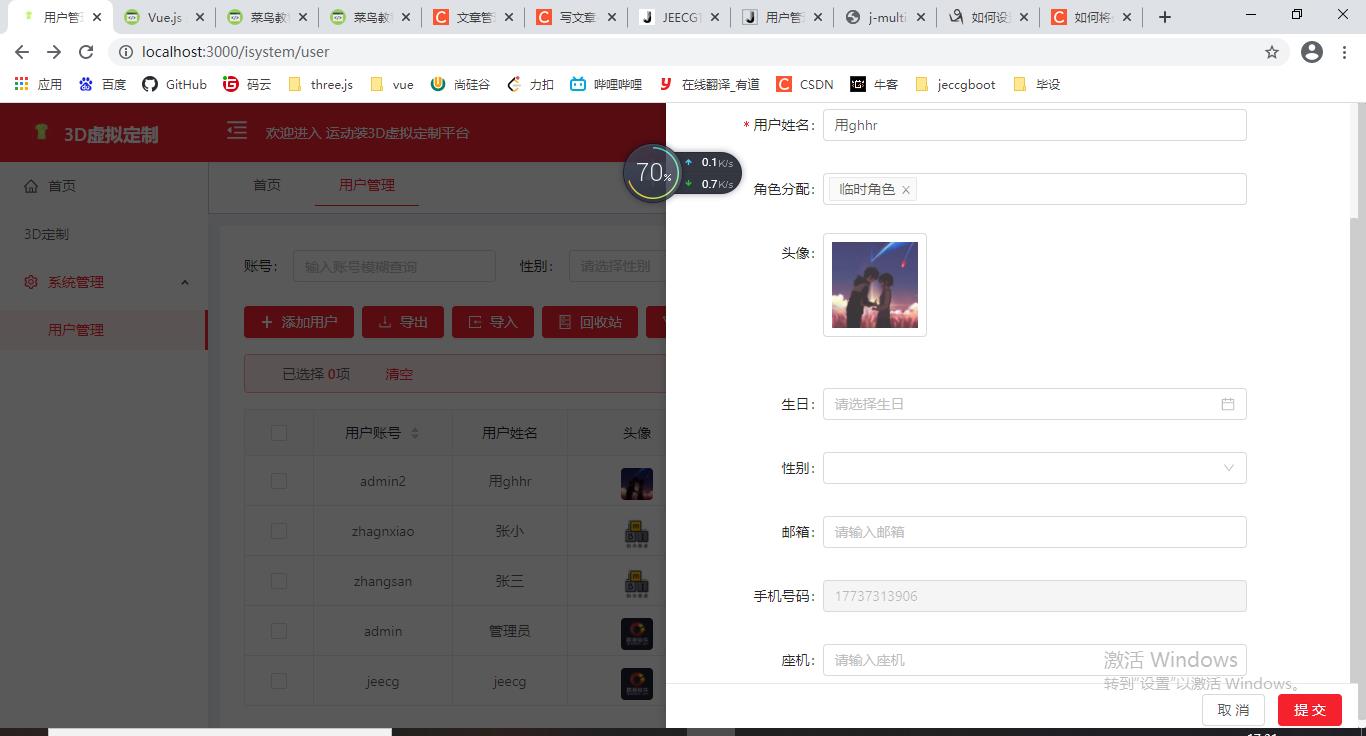This screenshot has height=736, width=1366.
Task: Open the 应用 apps bookmark
Action: coord(38,84)
